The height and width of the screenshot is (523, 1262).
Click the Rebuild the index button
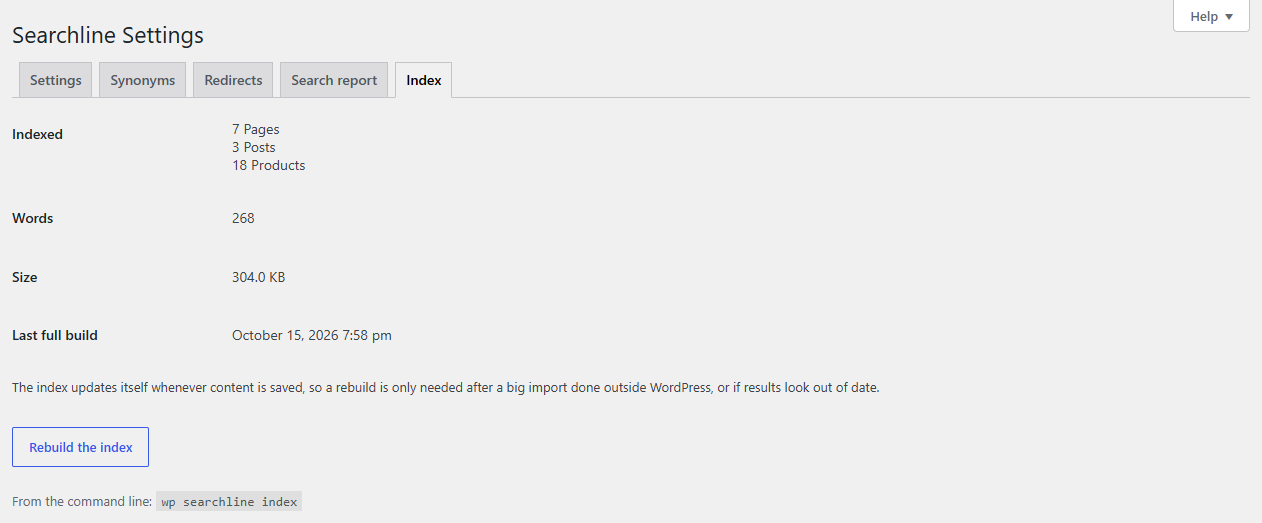click(81, 447)
